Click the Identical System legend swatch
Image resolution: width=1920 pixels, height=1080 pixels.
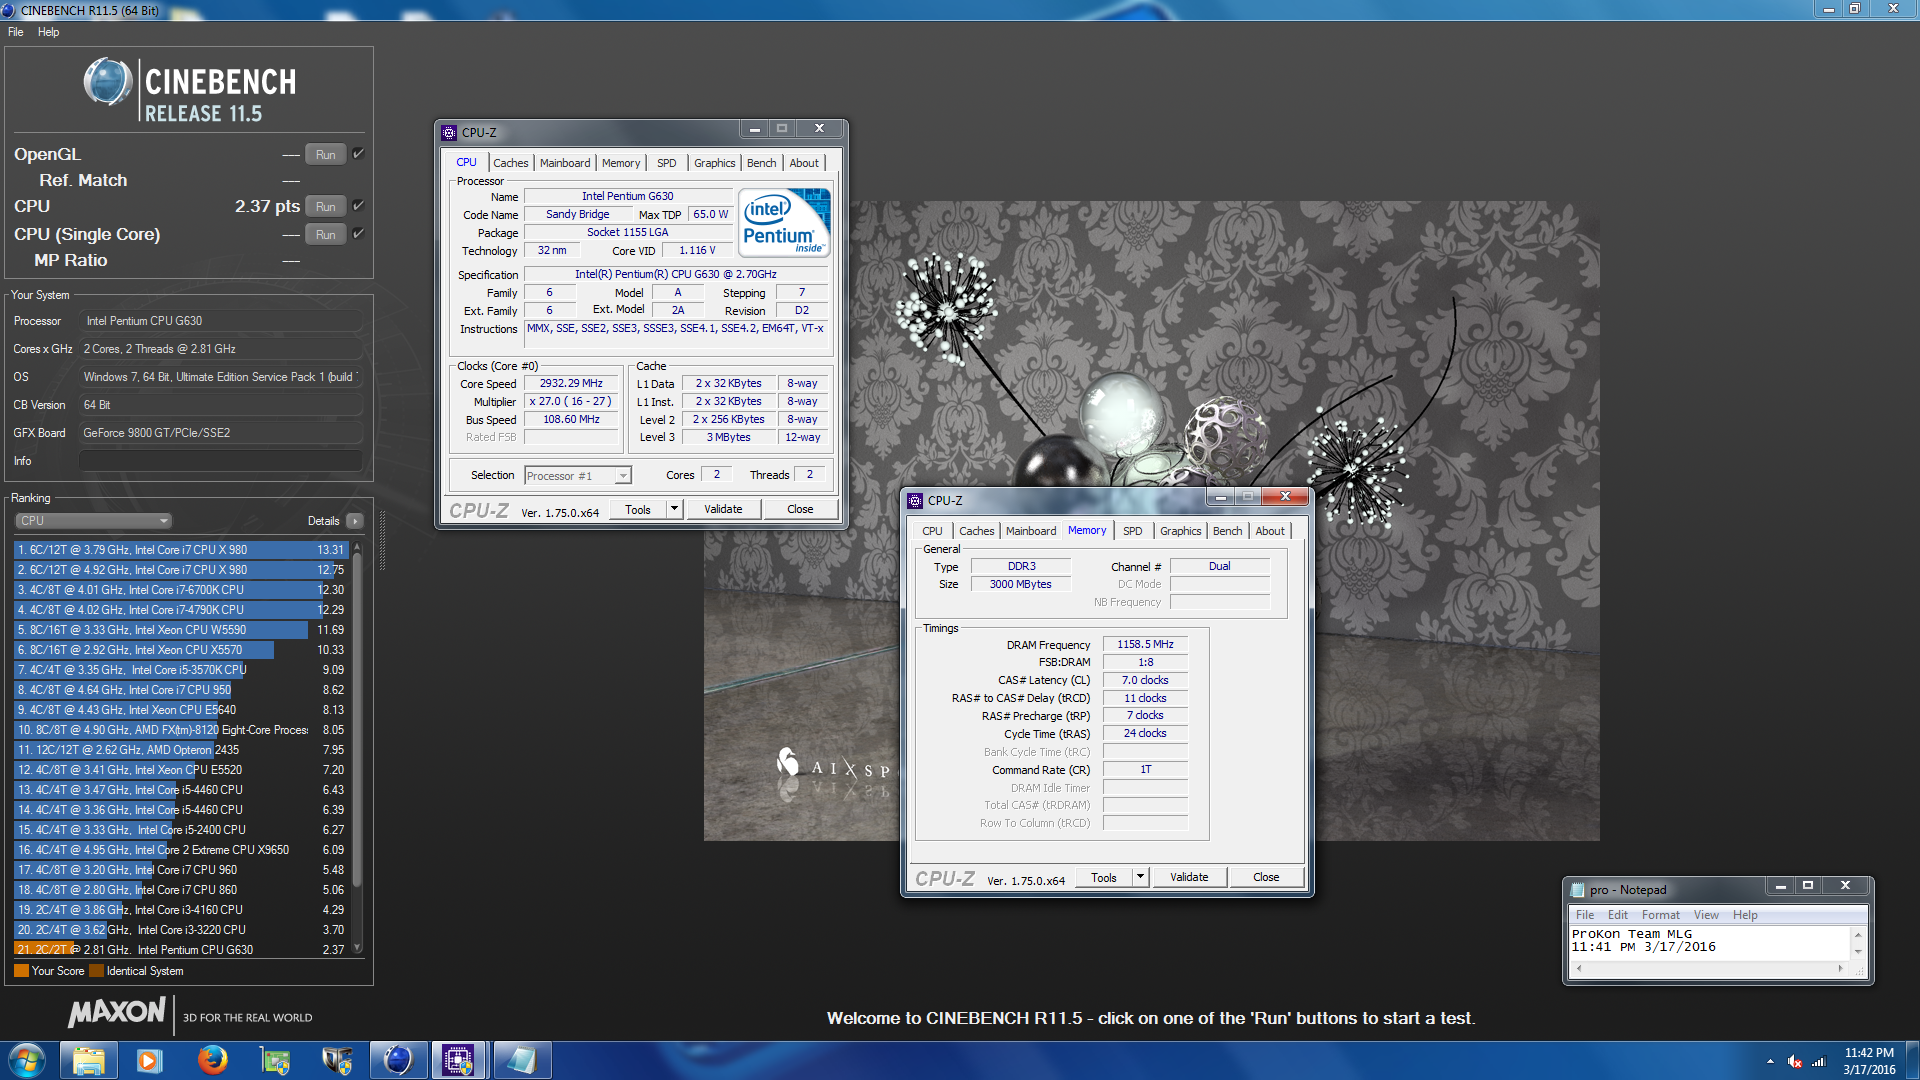[96, 971]
